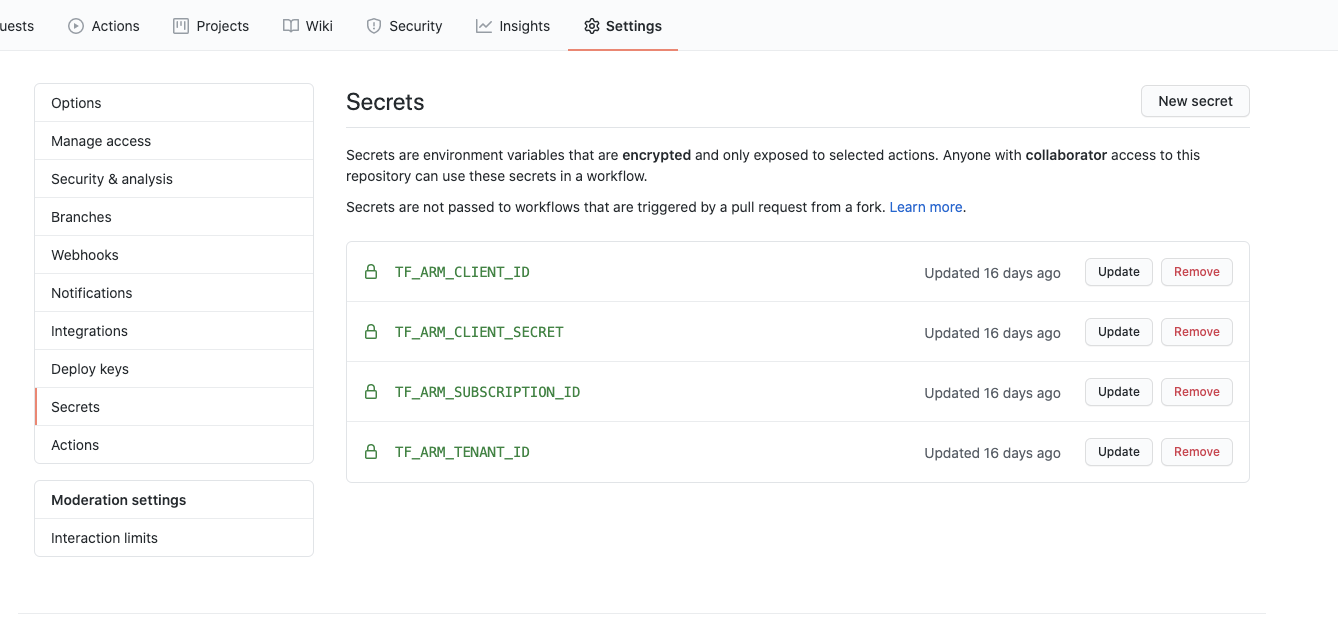Click the Security shield icon
The width and height of the screenshot is (1338, 625).
tap(374, 26)
